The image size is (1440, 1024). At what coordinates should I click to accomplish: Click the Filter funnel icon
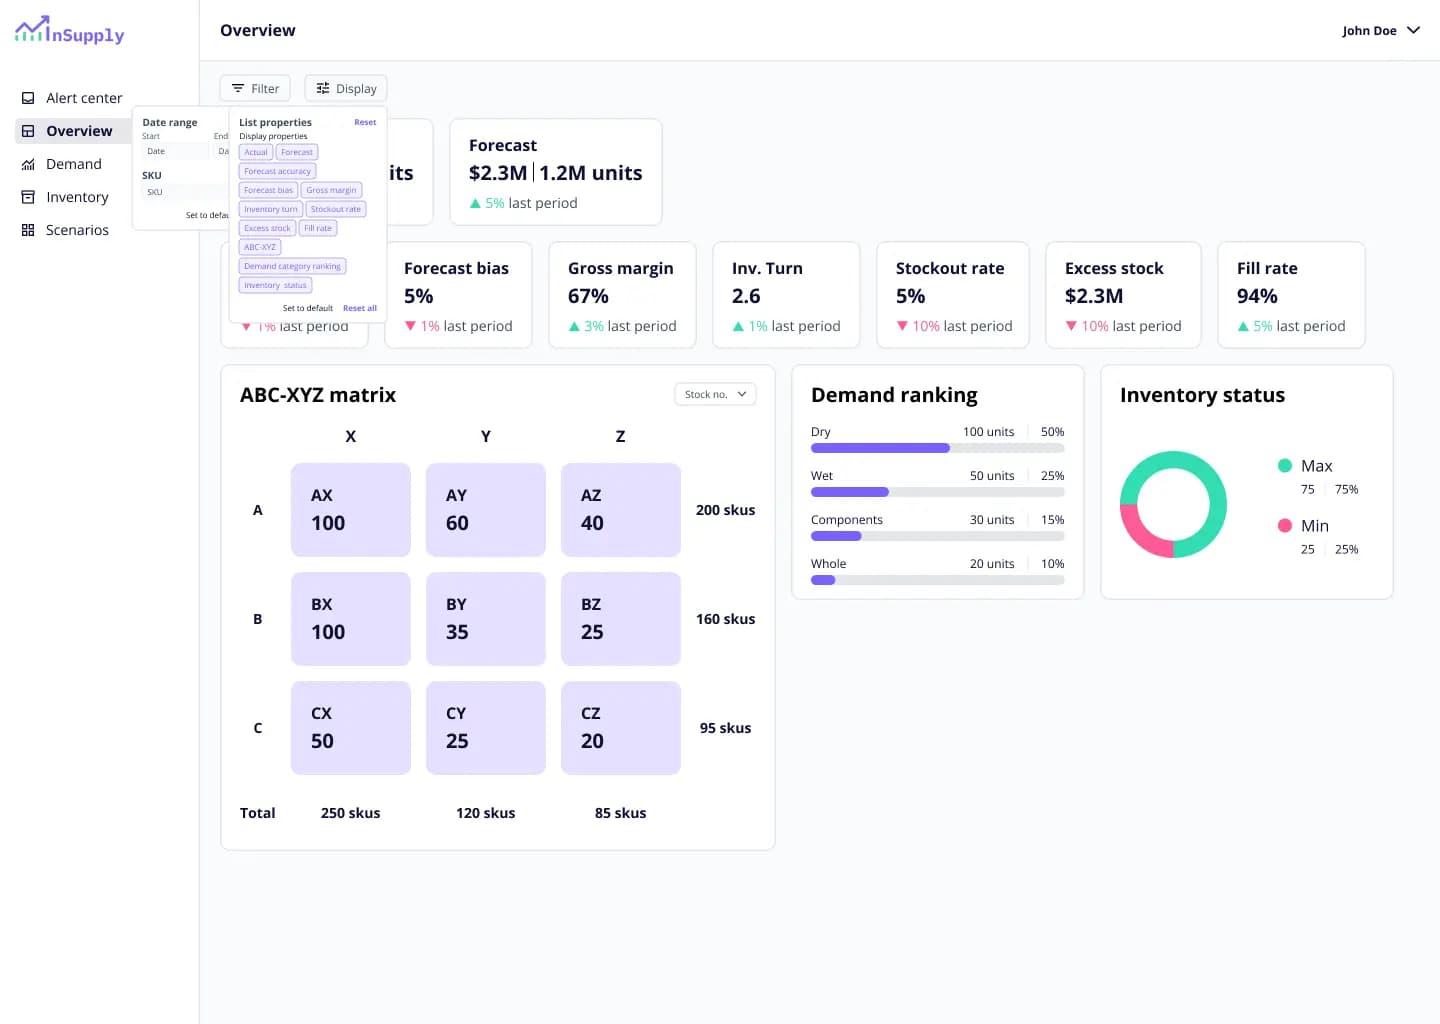238,88
